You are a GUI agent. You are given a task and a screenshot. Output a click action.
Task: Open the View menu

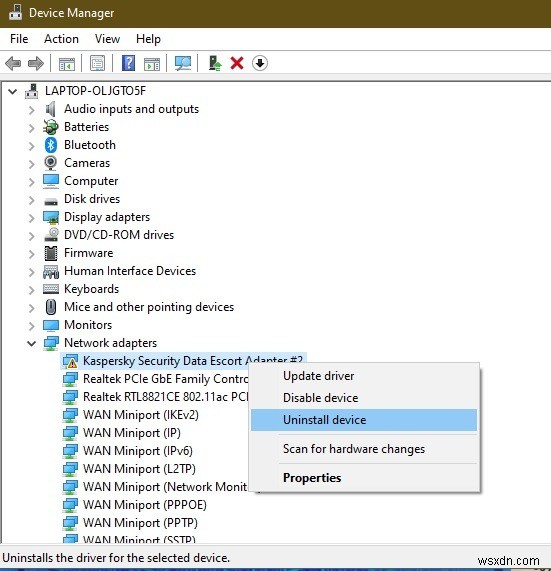[x=107, y=39]
